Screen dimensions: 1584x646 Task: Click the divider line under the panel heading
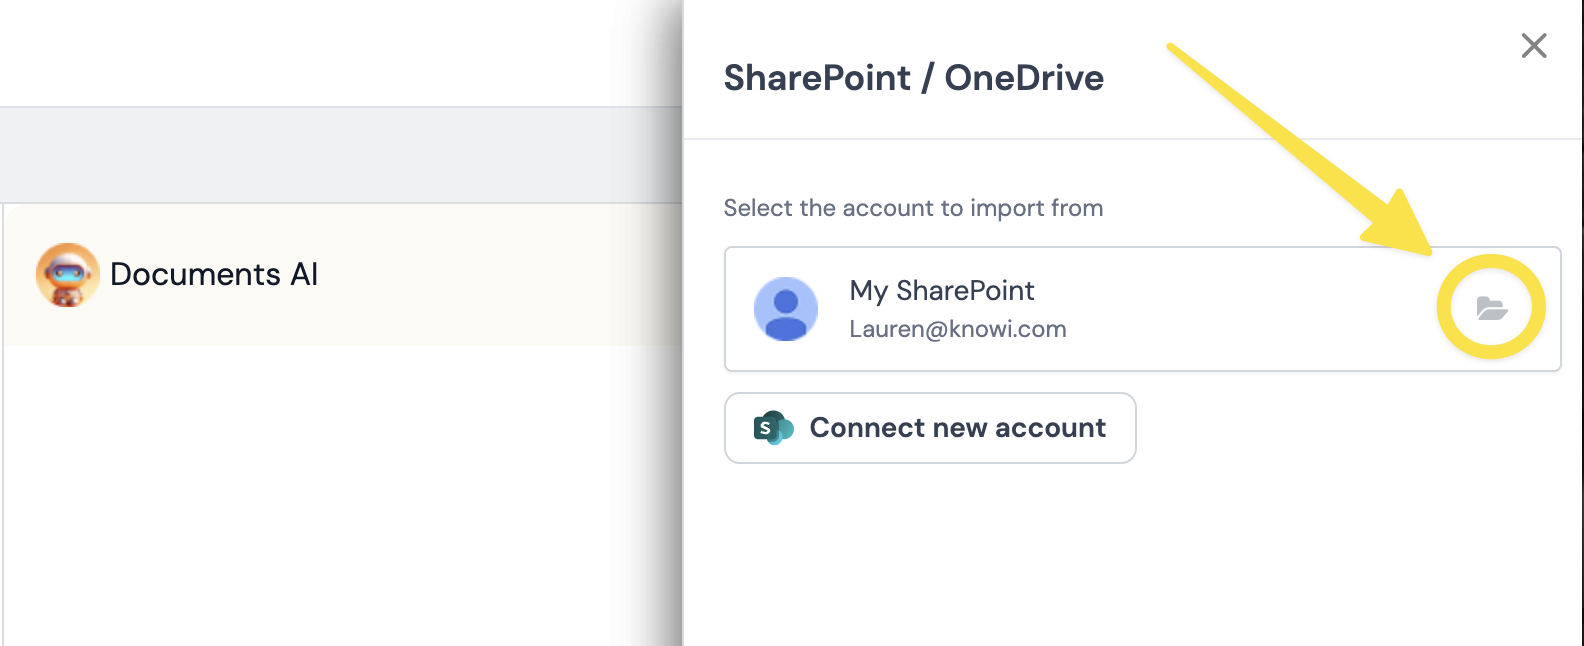1130,138
